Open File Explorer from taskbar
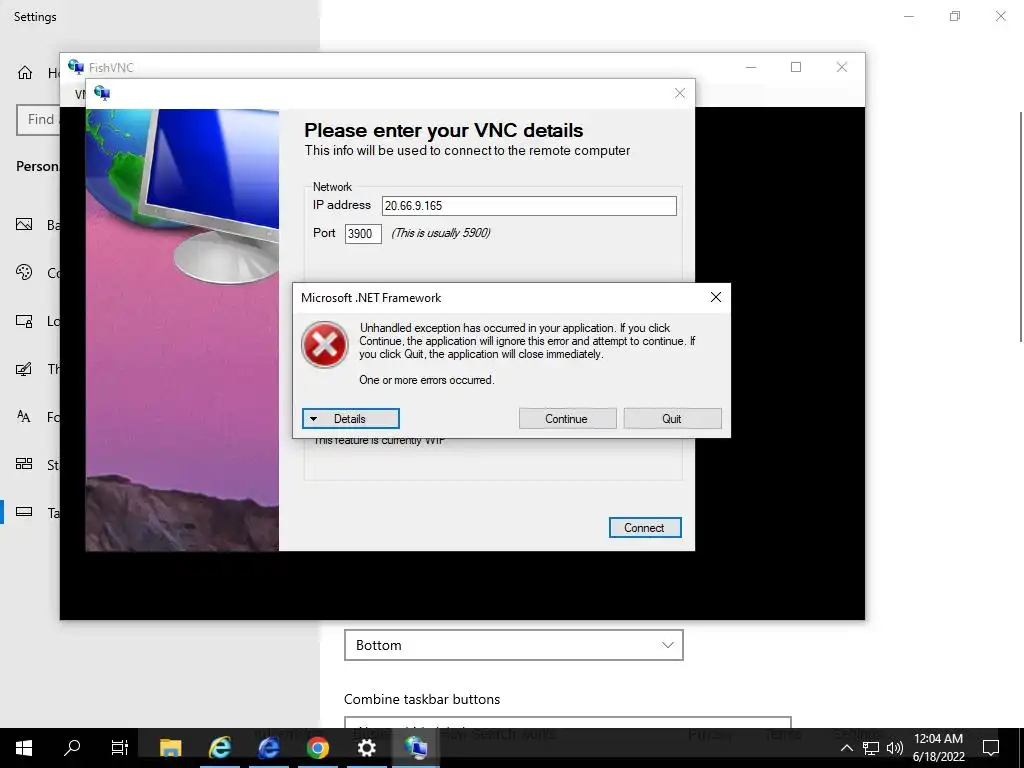The image size is (1024, 768). point(170,748)
